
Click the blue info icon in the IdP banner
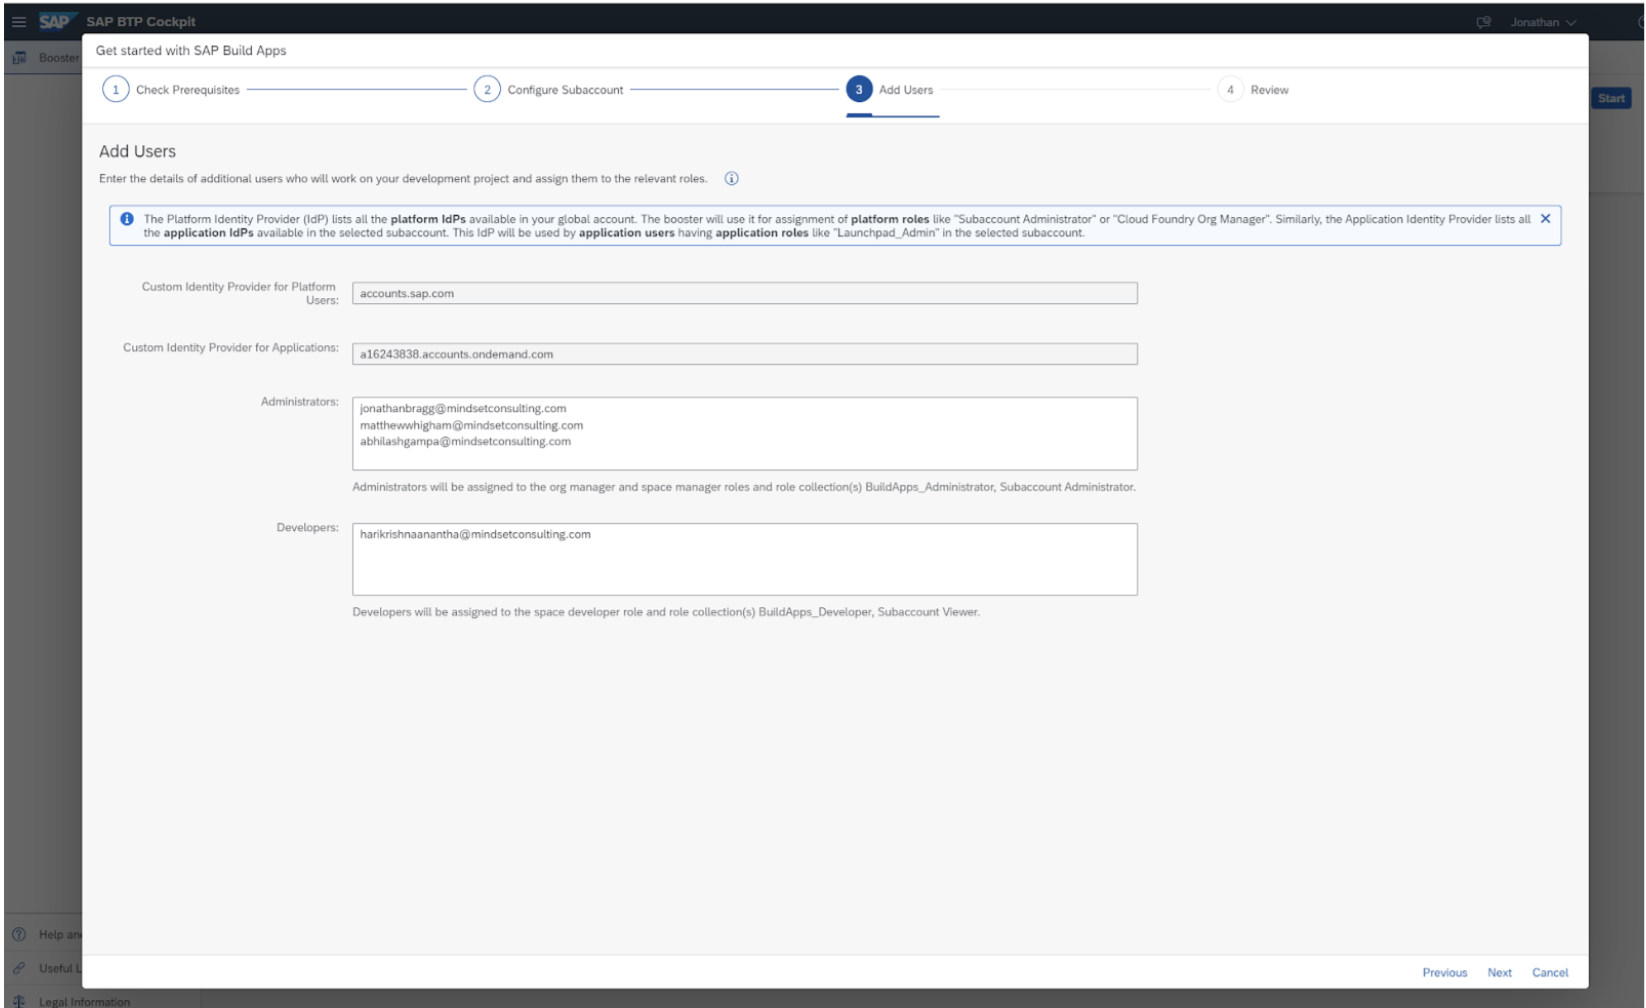click(129, 219)
